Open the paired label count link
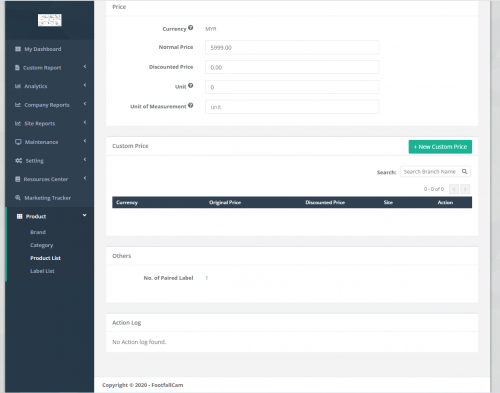Screen dimensions: 500x393 207,278
